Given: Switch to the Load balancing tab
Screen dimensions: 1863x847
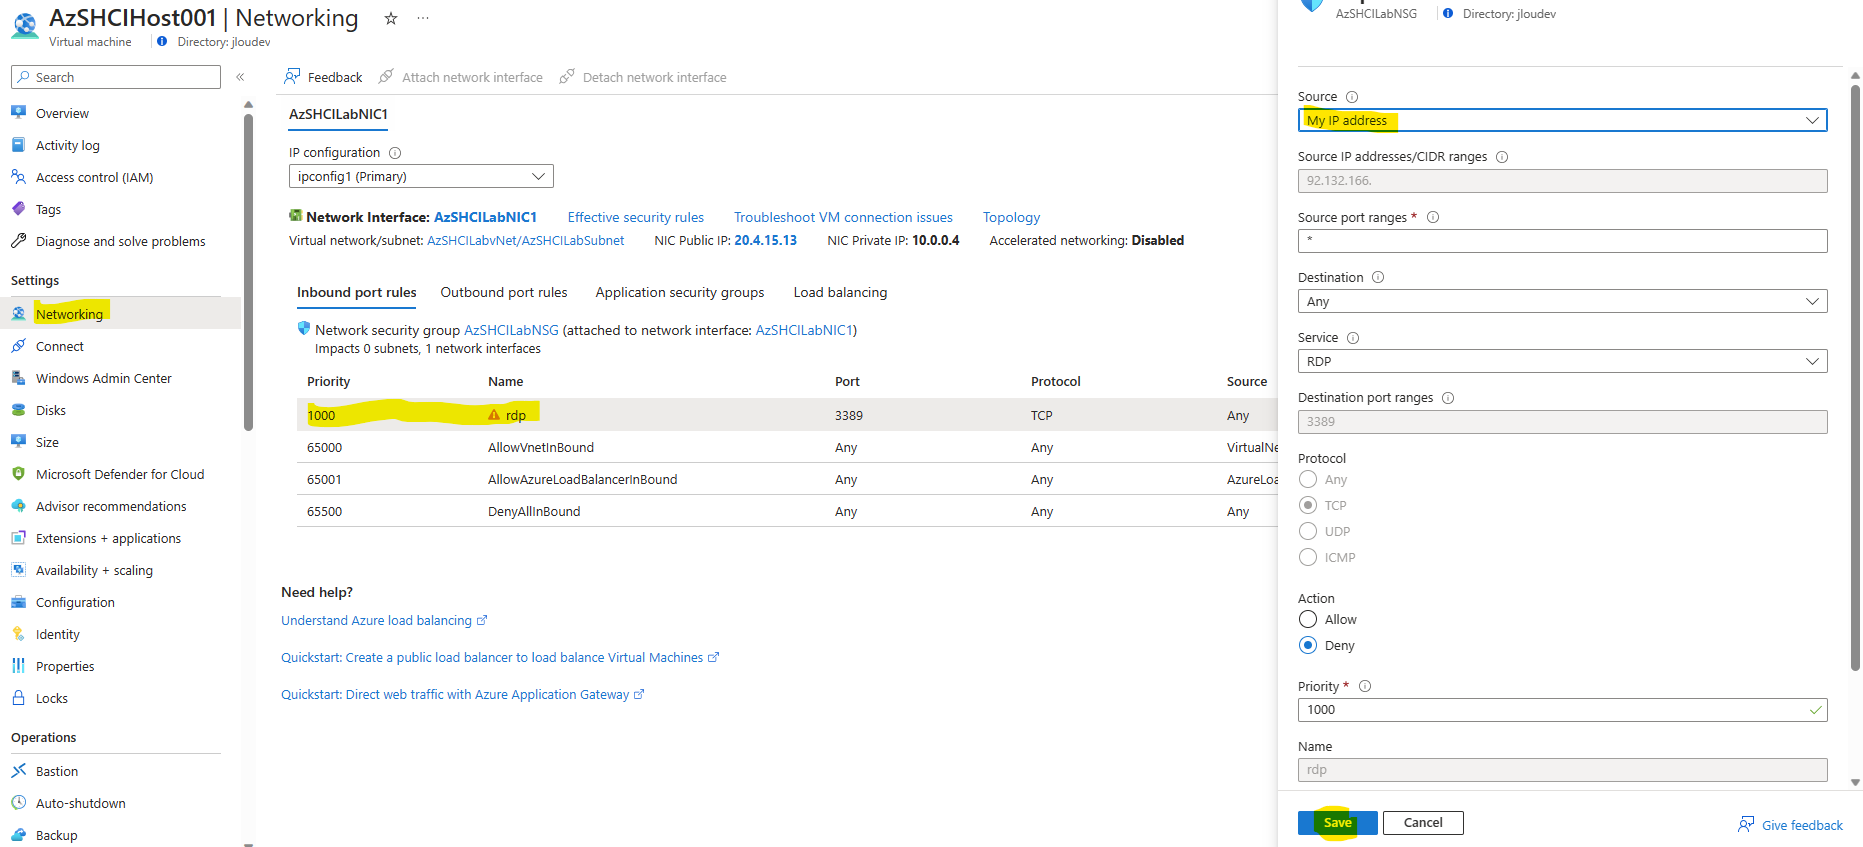Looking at the screenshot, I should coord(840,292).
